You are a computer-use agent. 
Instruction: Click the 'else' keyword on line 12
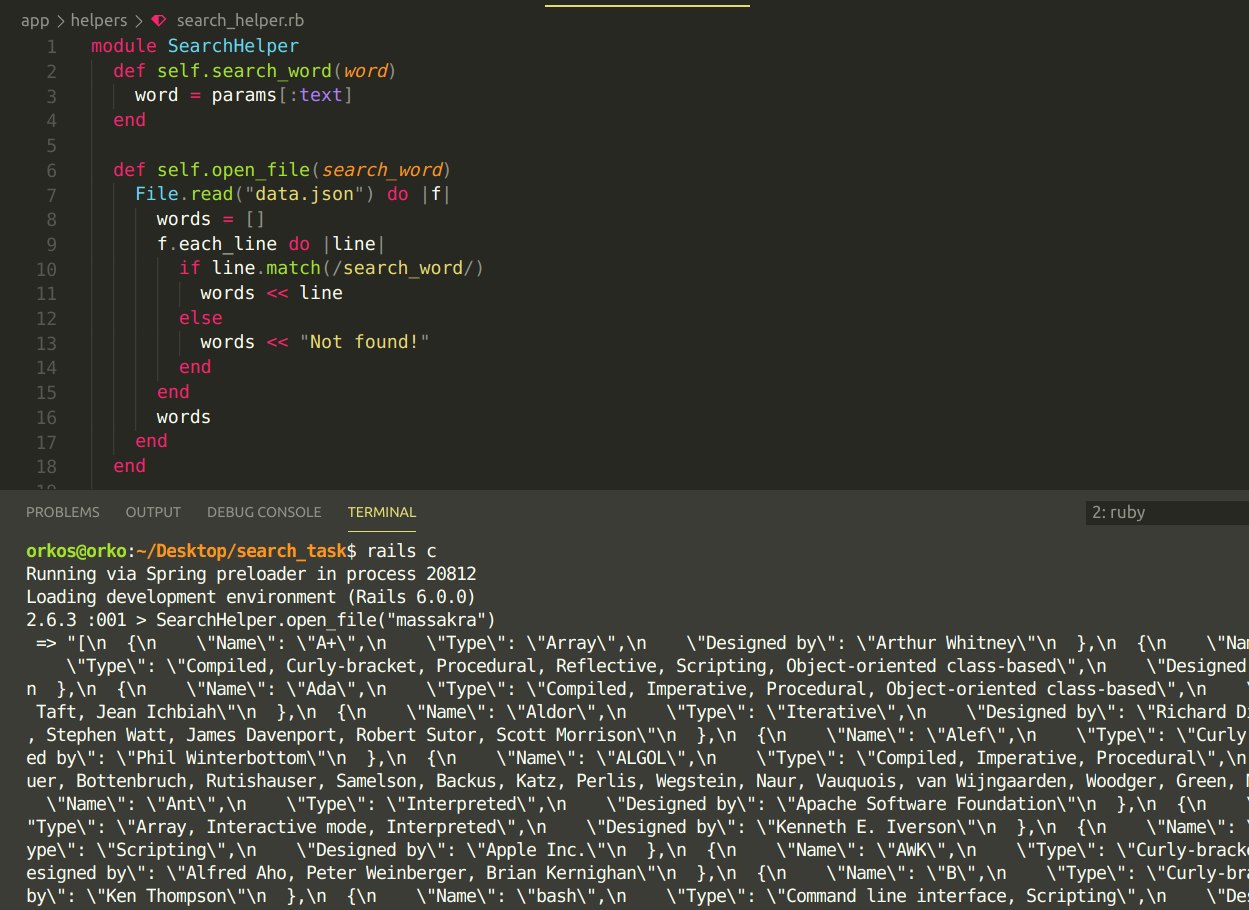click(201, 317)
